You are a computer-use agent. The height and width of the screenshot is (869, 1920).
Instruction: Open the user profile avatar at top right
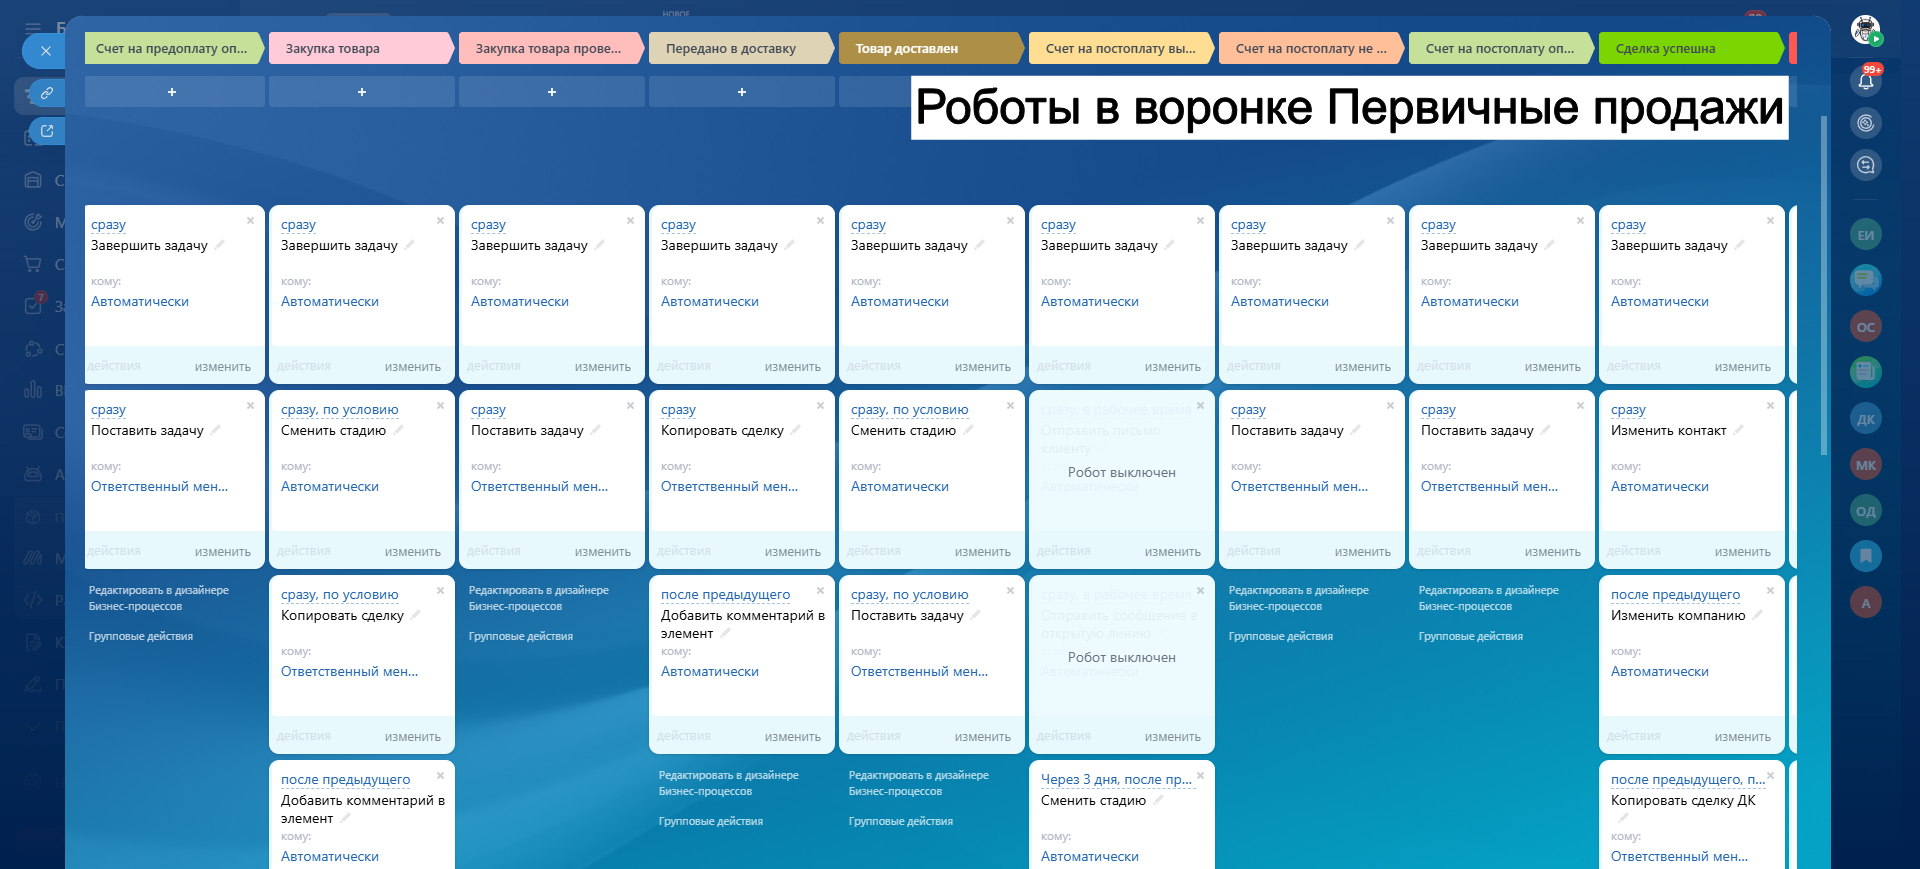click(x=1865, y=29)
